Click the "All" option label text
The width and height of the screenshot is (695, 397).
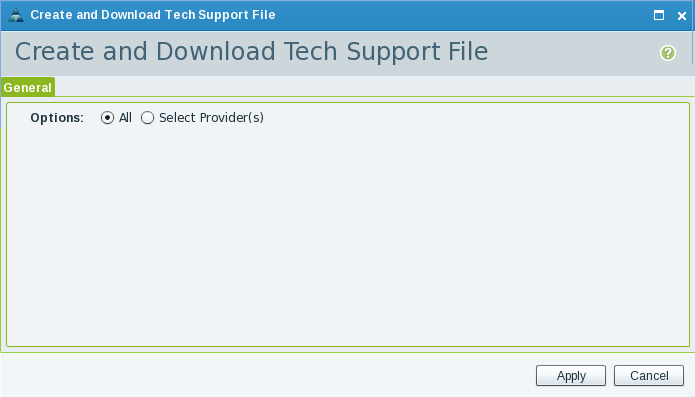point(125,117)
